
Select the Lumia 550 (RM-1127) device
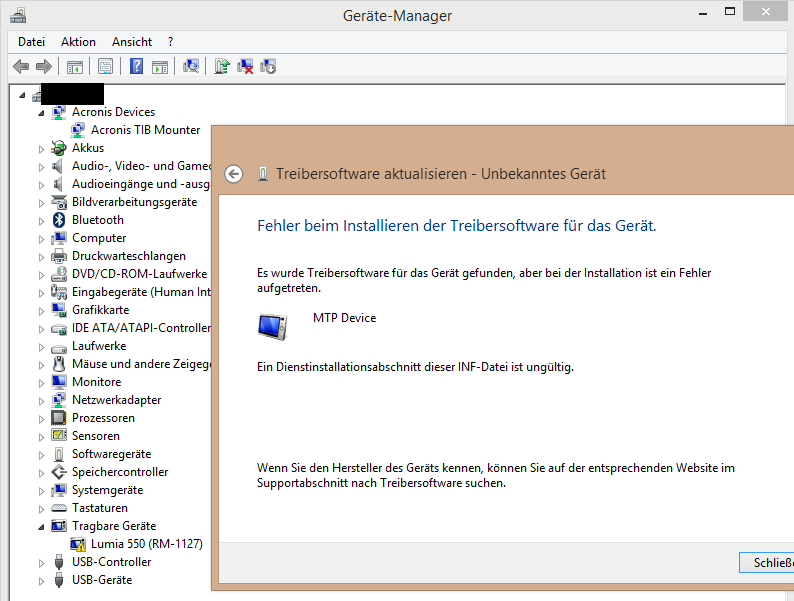pyautogui.click(x=146, y=544)
